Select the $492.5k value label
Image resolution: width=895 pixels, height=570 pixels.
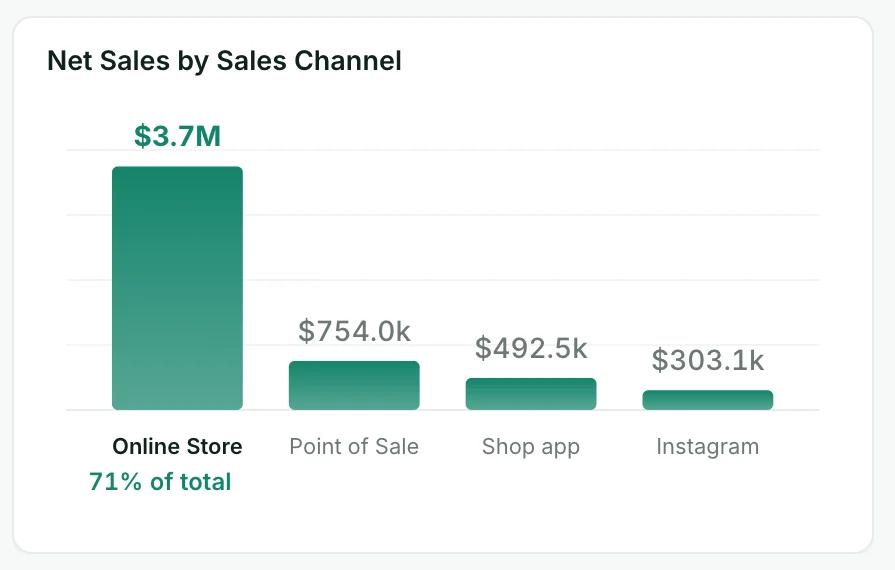coord(531,348)
